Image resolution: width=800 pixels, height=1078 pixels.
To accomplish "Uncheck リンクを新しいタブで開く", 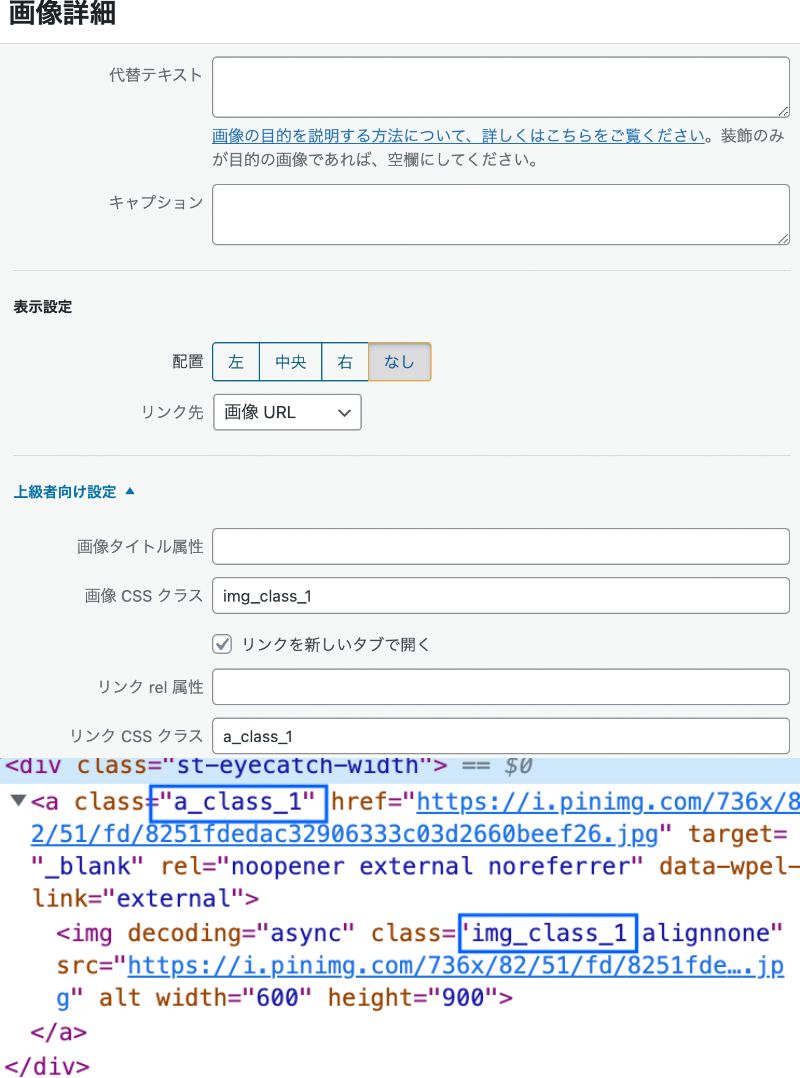I will (x=220, y=643).
